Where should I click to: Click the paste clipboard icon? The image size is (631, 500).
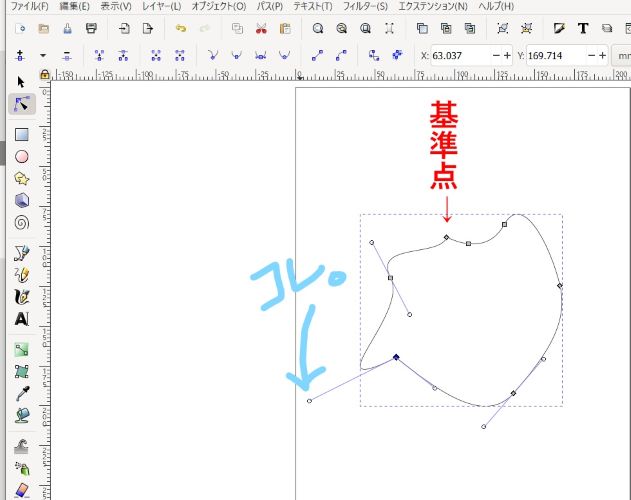tap(285, 28)
